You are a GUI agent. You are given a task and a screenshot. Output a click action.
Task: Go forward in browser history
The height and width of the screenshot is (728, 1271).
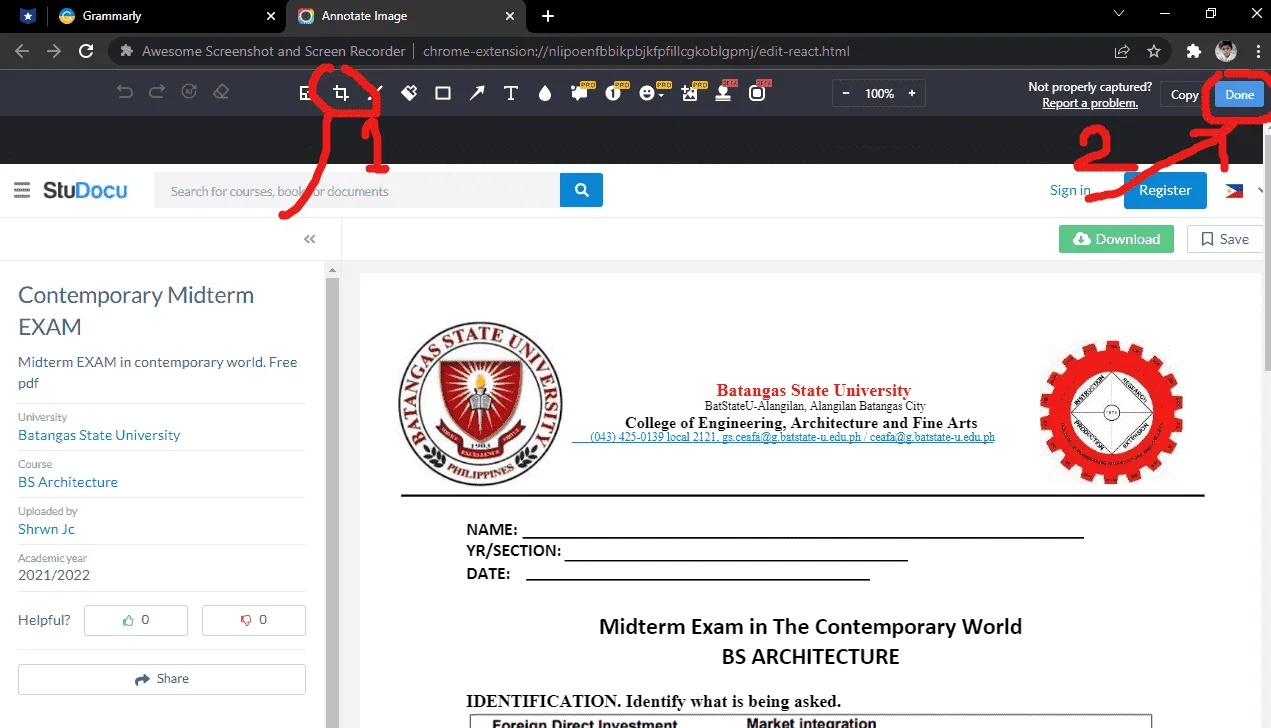point(54,51)
